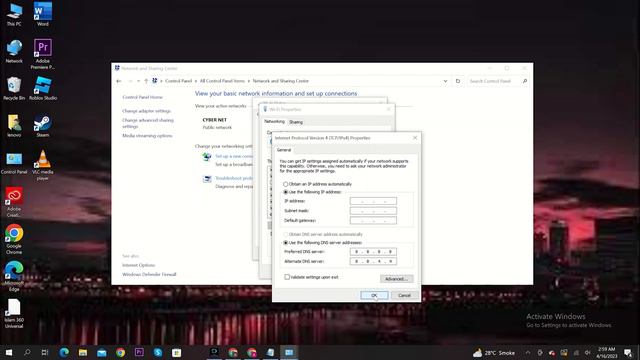This screenshot has width=640, height=360.
Task: Open Change advanced sharing settings link
Action: point(148,123)
